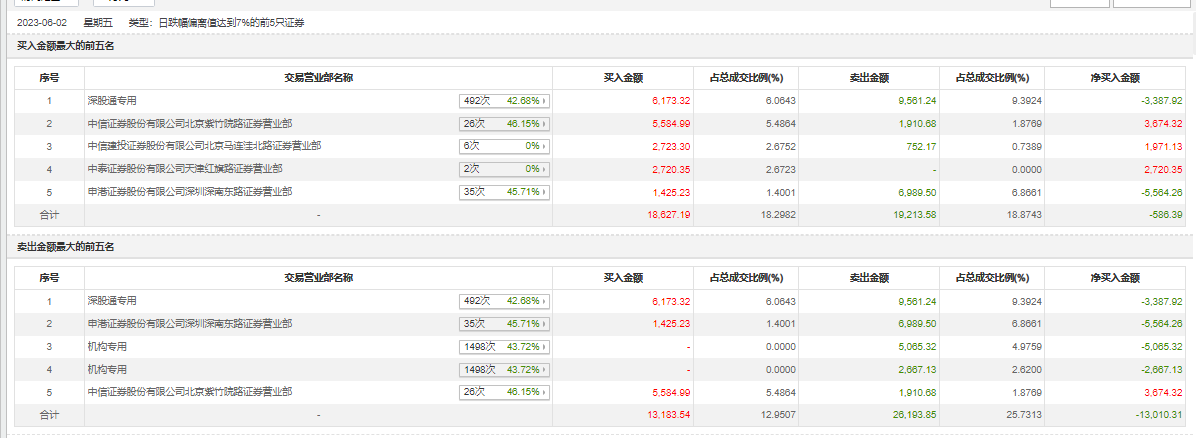The width and height of the screenshot is (1196, 438).
Task: Expand 35次 stats for 申港证券 in buy table
Action: (506, 192)
